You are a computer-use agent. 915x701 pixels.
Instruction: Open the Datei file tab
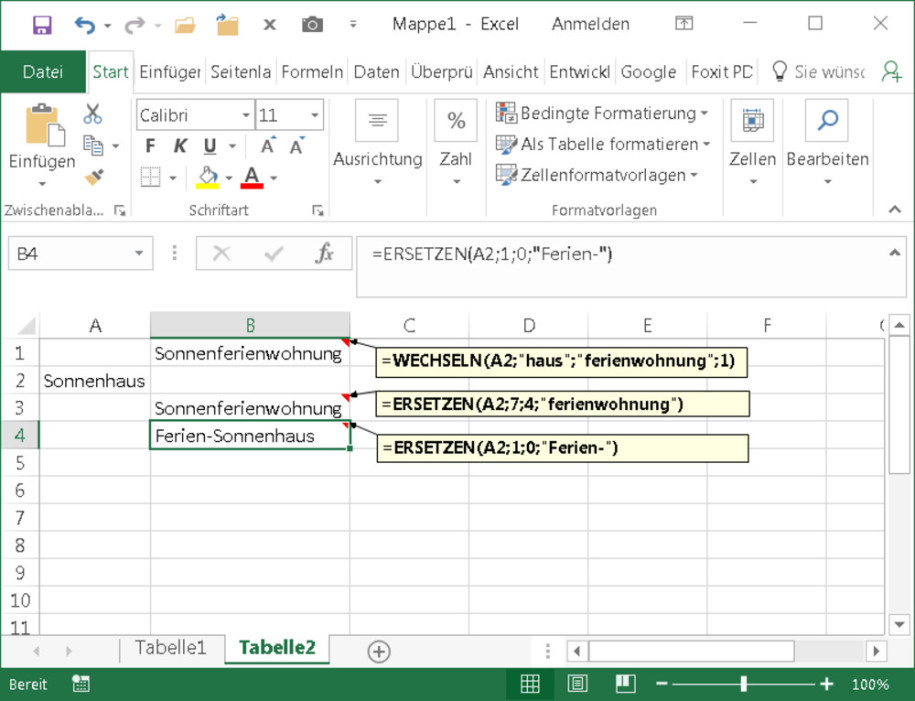click(43, 72)
